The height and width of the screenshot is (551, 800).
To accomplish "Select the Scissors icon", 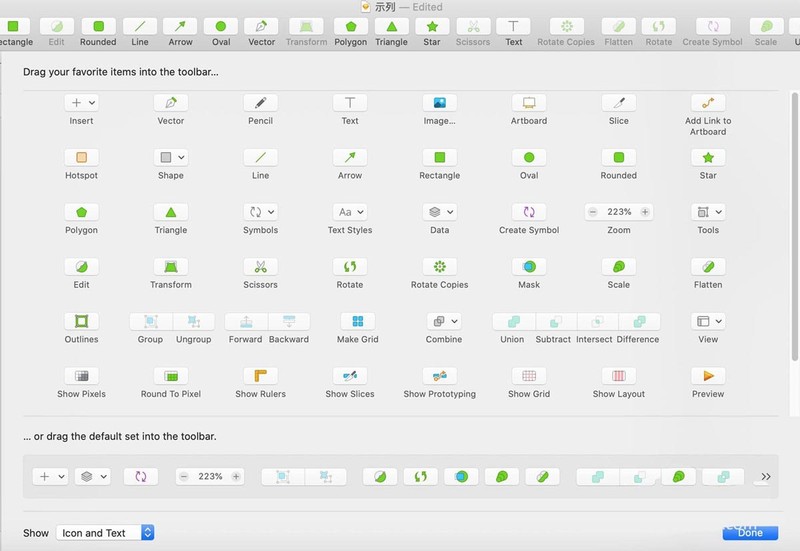I will coord(260,267).
